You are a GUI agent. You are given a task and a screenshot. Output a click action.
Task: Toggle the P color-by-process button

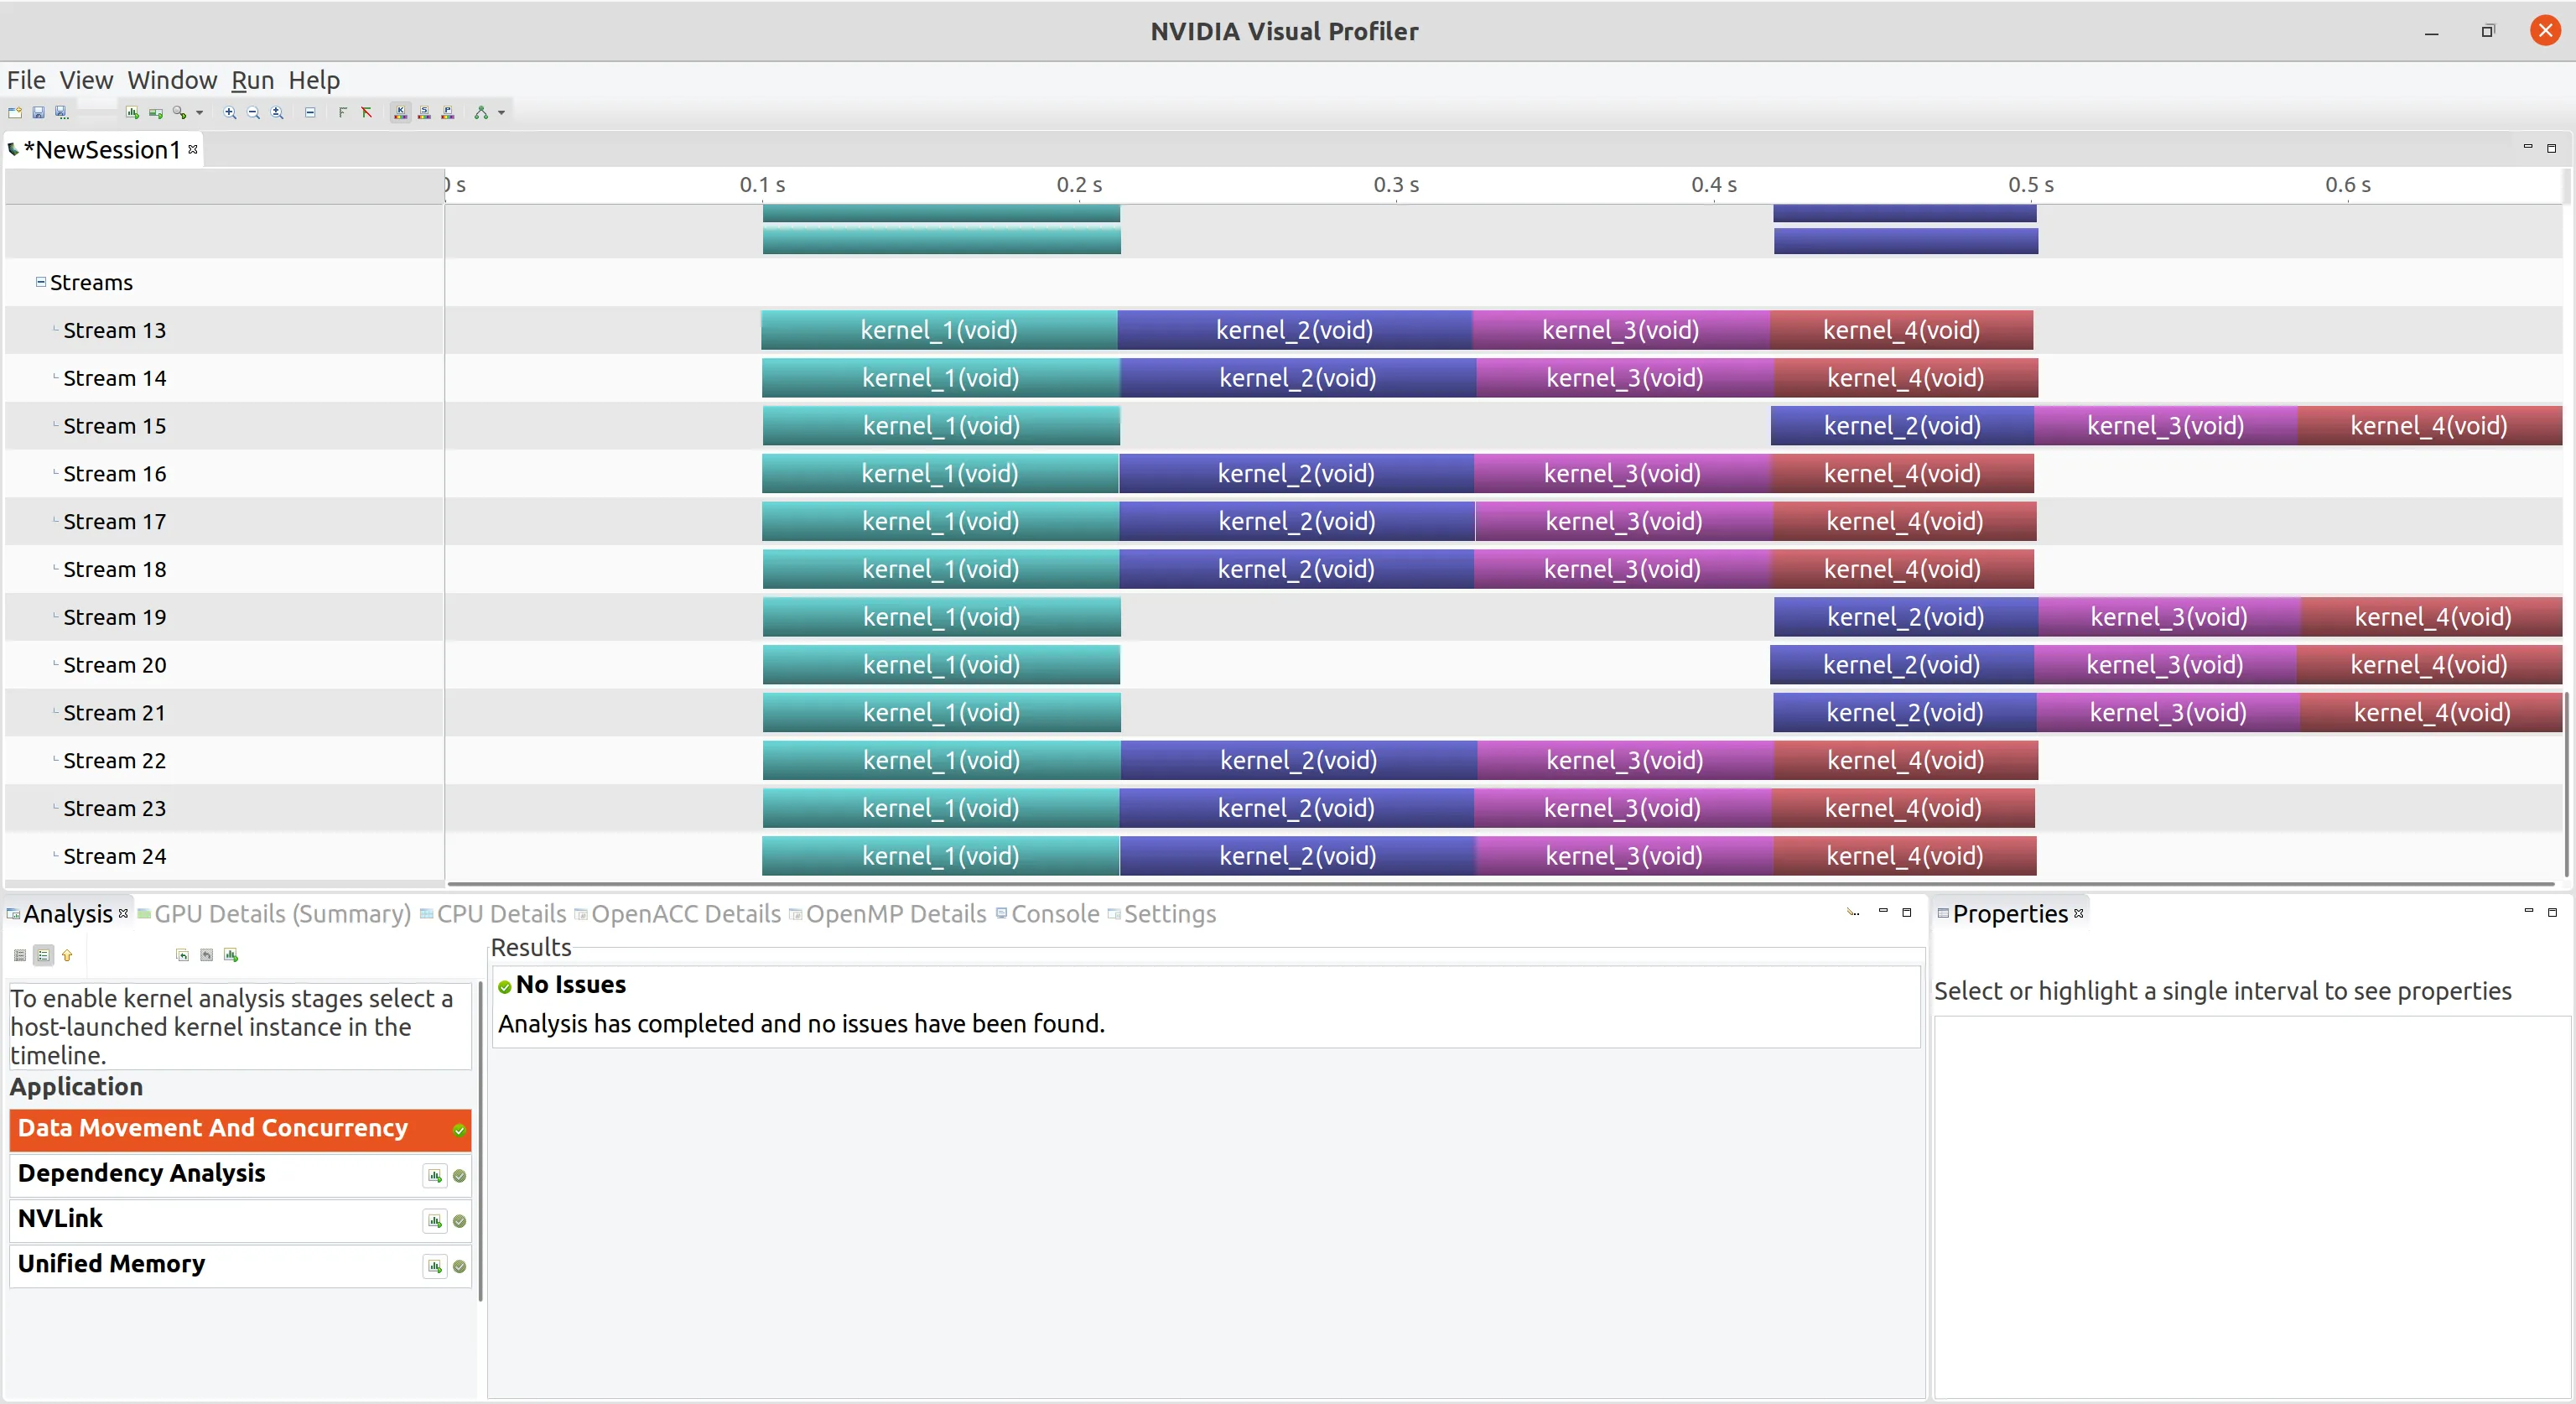[x=448, y=113]
